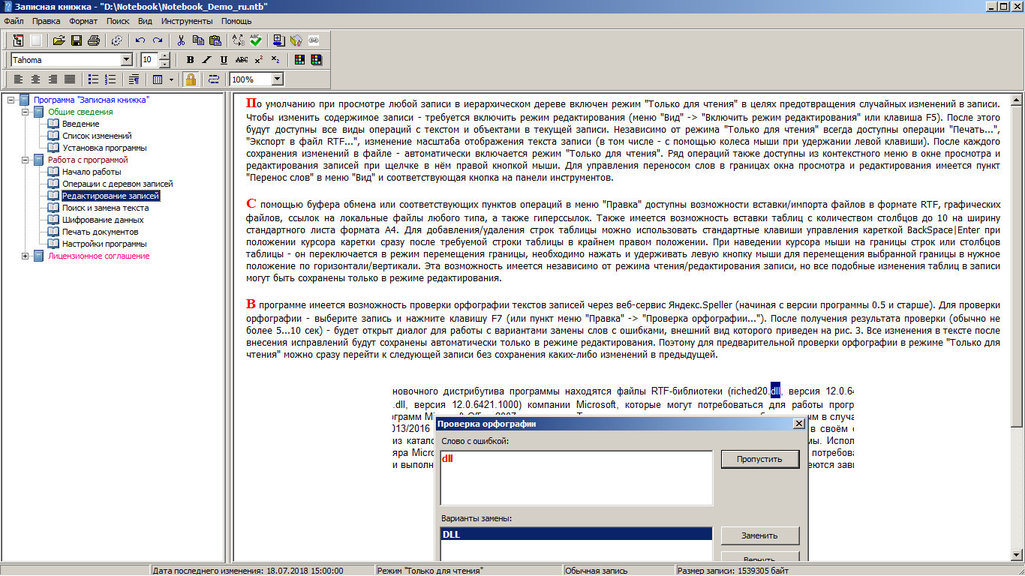1025x576 pixels.
Task: Insert a table with the table icon
Action: [157, 79]
